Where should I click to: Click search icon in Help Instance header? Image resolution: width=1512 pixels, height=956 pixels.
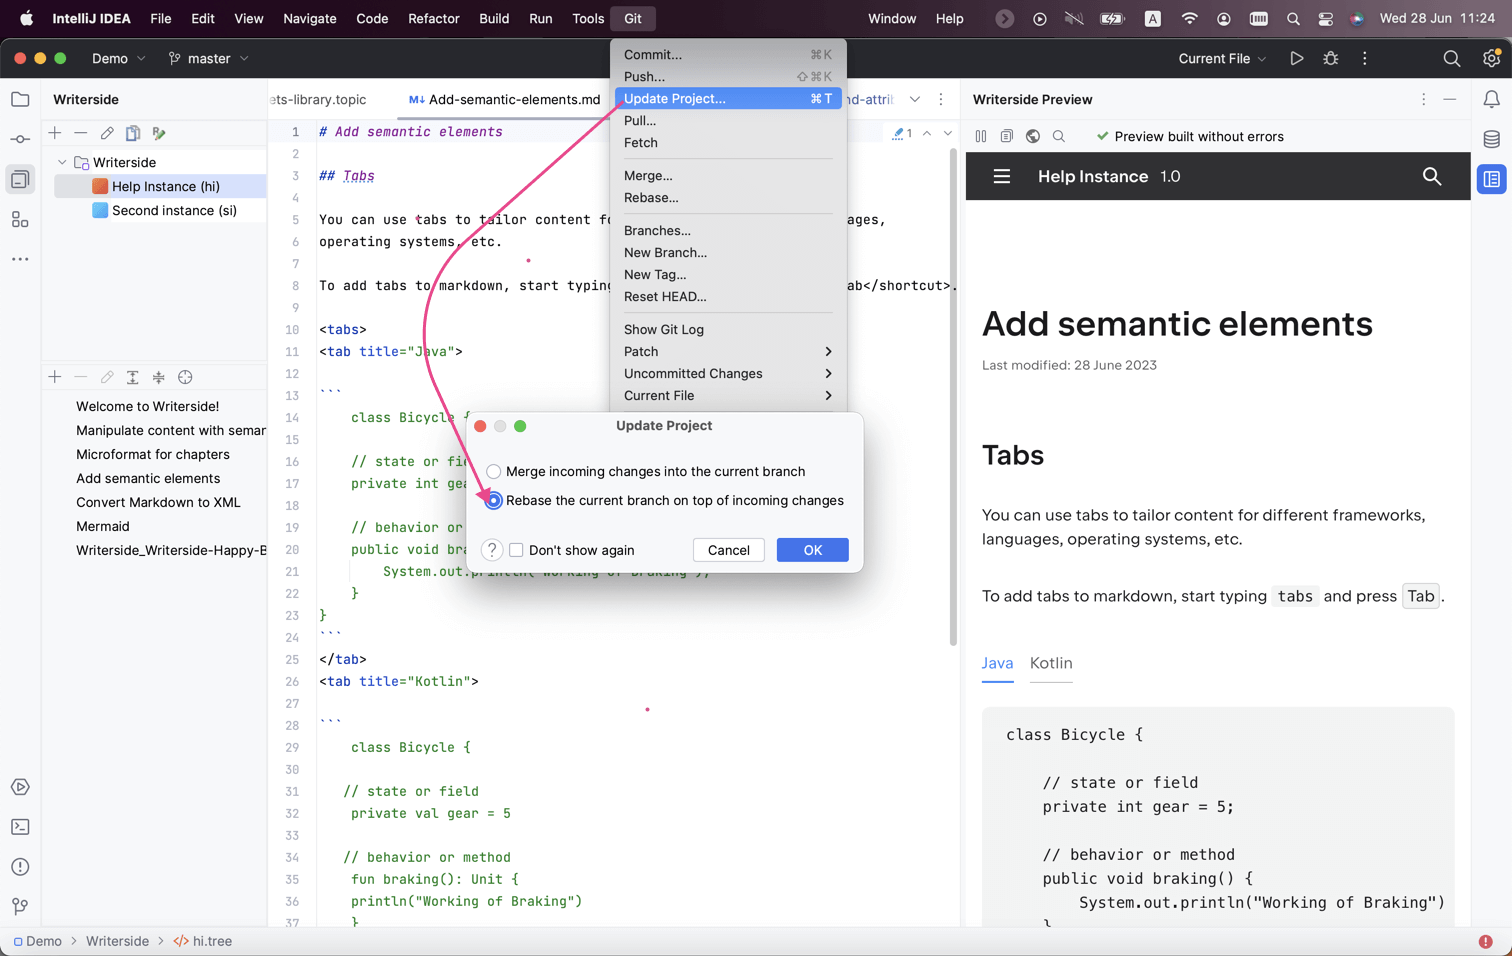coord(1432,176)
